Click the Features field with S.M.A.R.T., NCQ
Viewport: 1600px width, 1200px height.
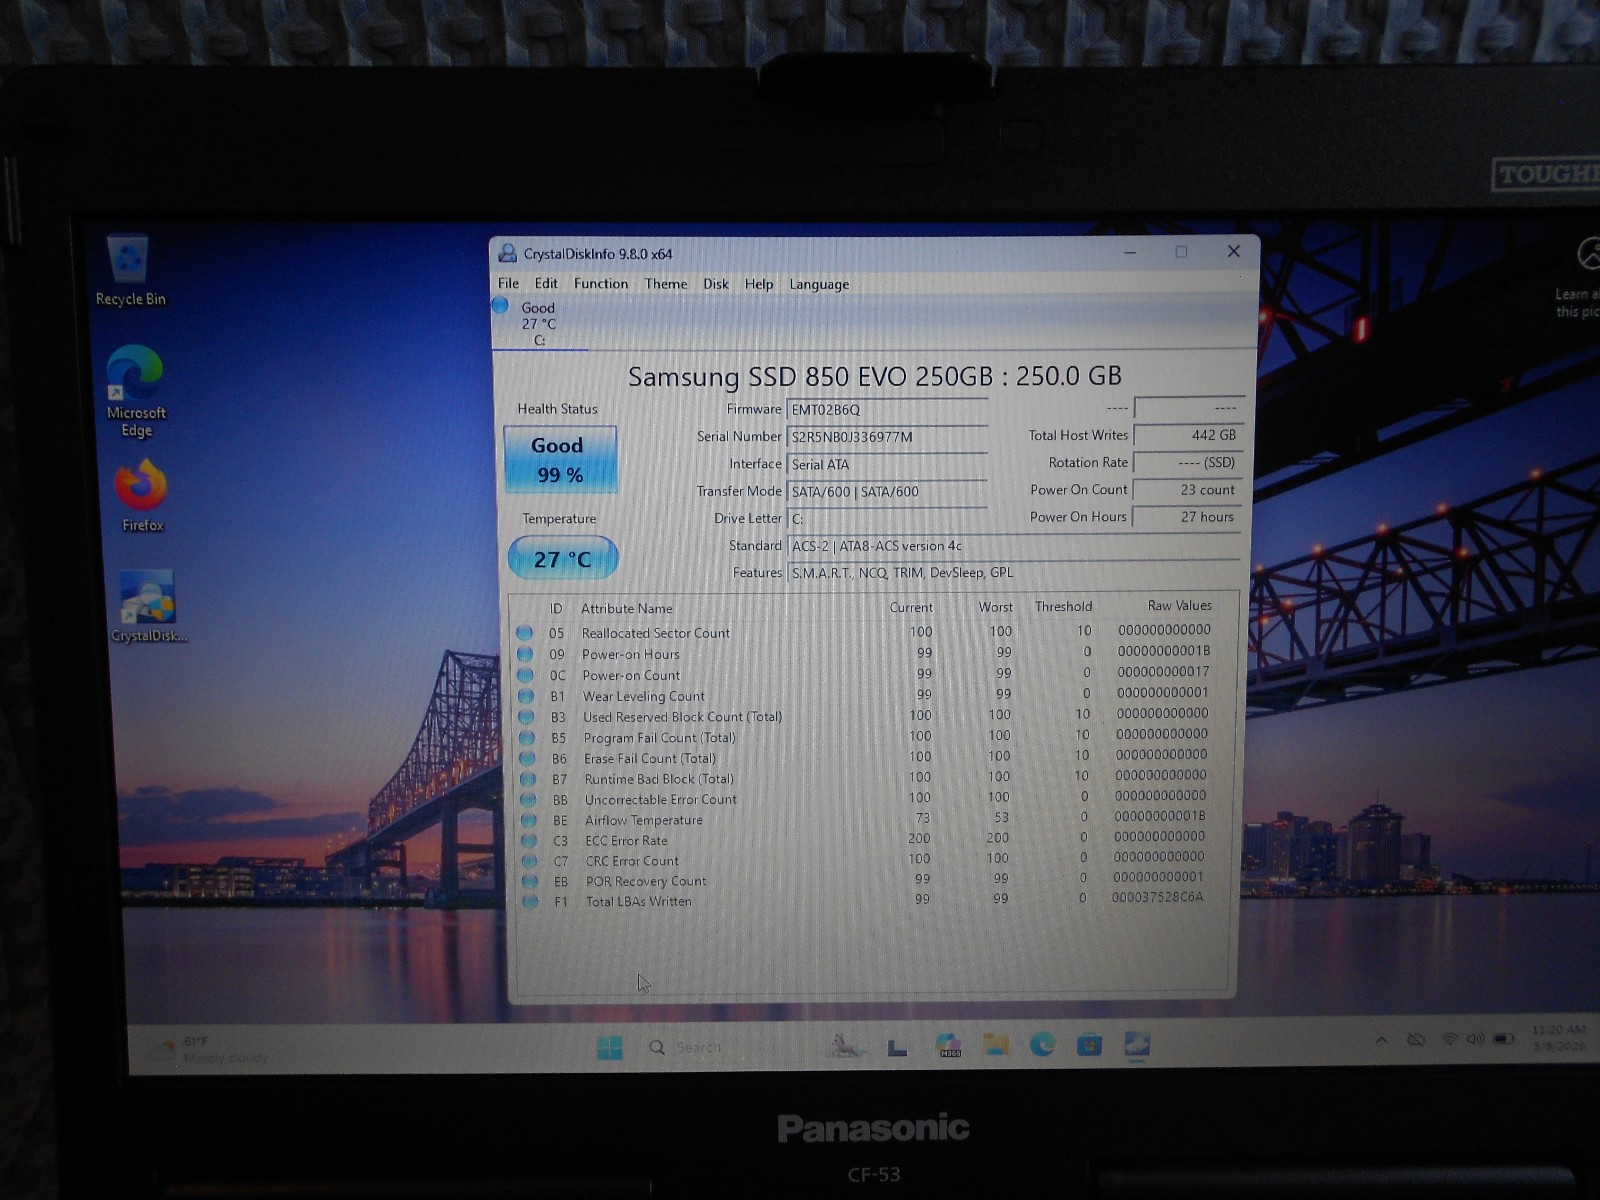(1014, 573)
